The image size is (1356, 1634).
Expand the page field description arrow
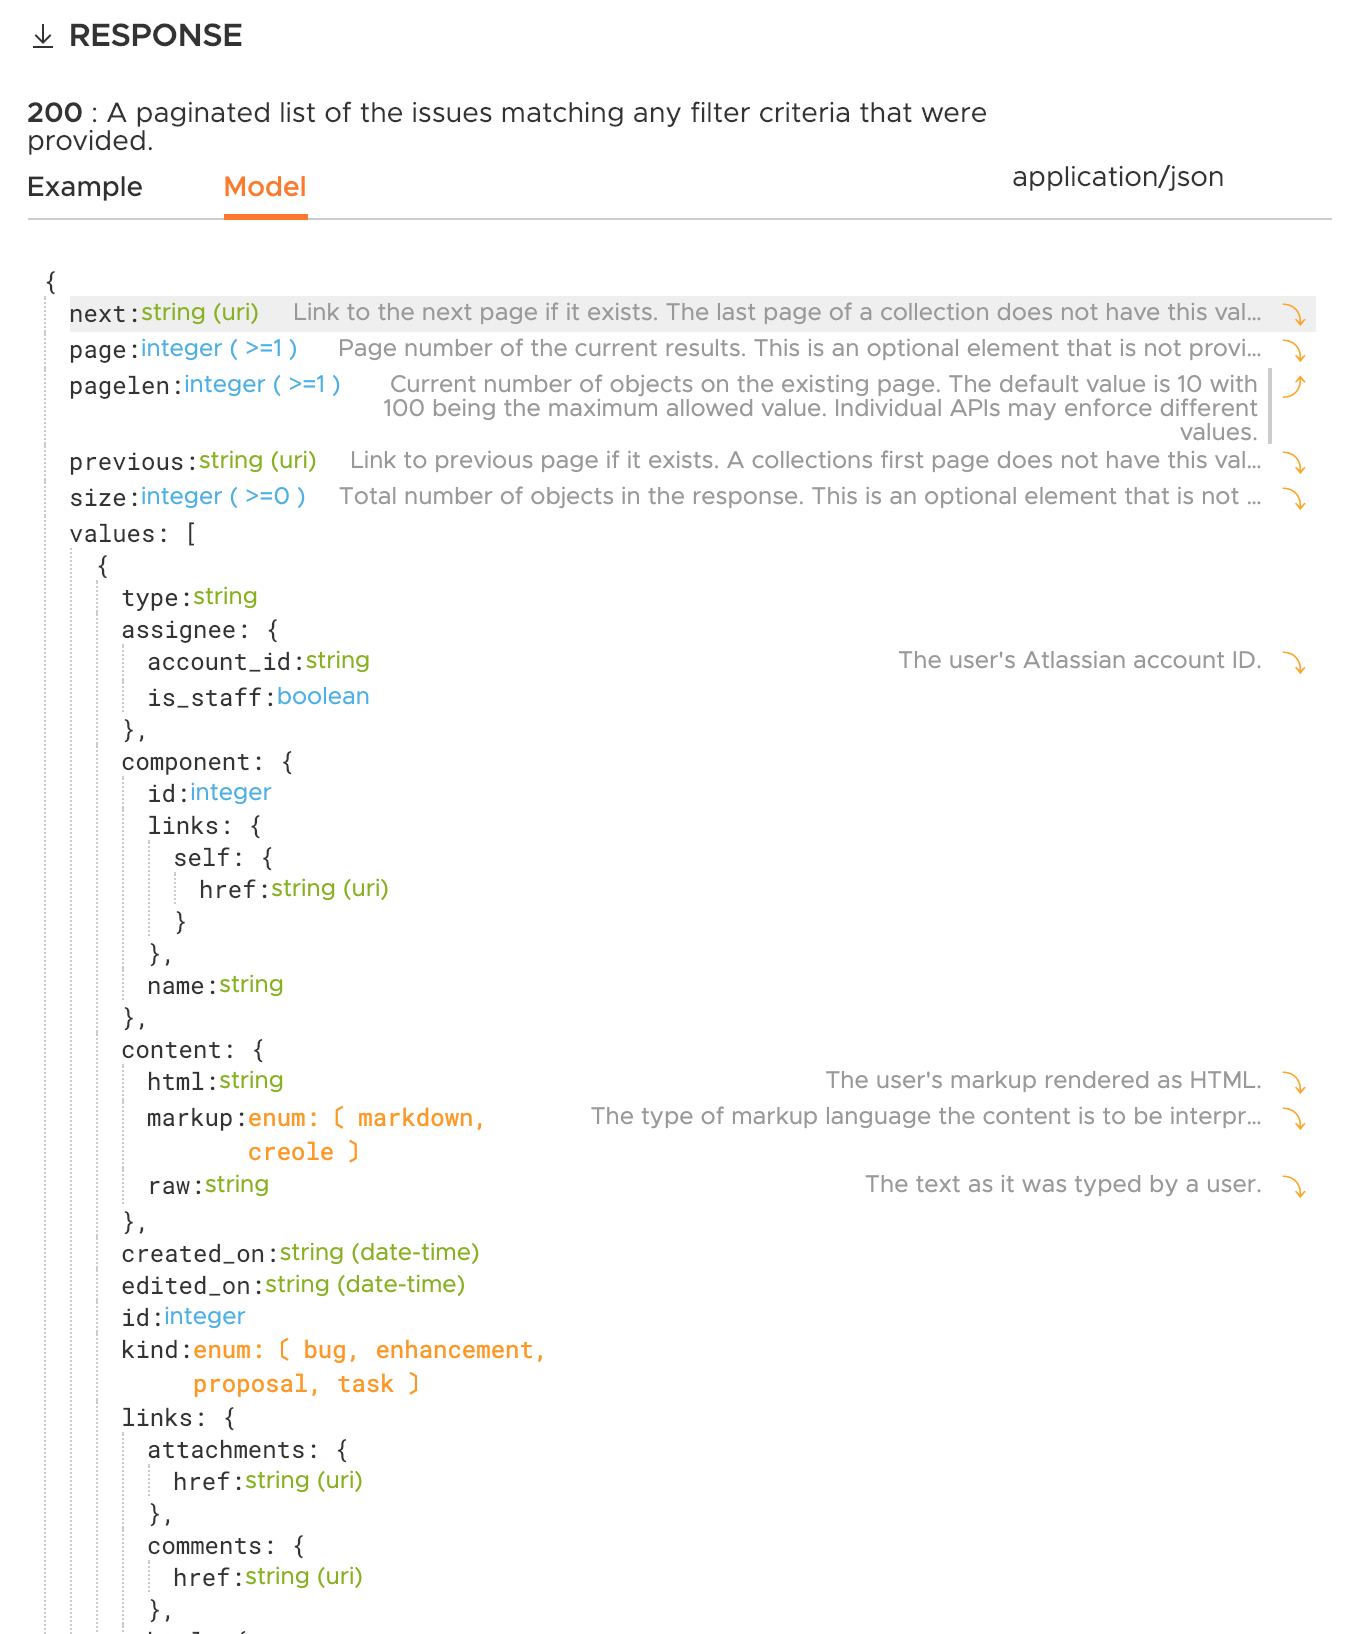coord(1294,351)
